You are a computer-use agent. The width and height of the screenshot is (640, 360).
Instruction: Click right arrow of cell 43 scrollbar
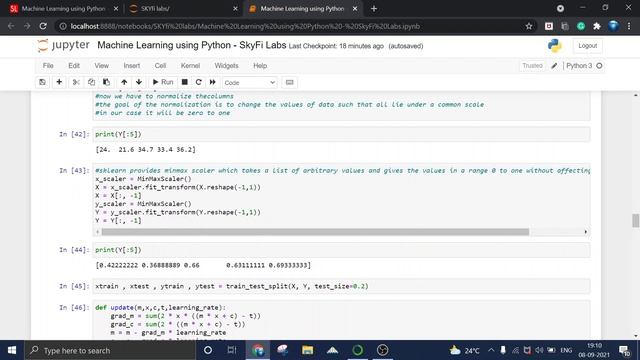coord(586,232)
